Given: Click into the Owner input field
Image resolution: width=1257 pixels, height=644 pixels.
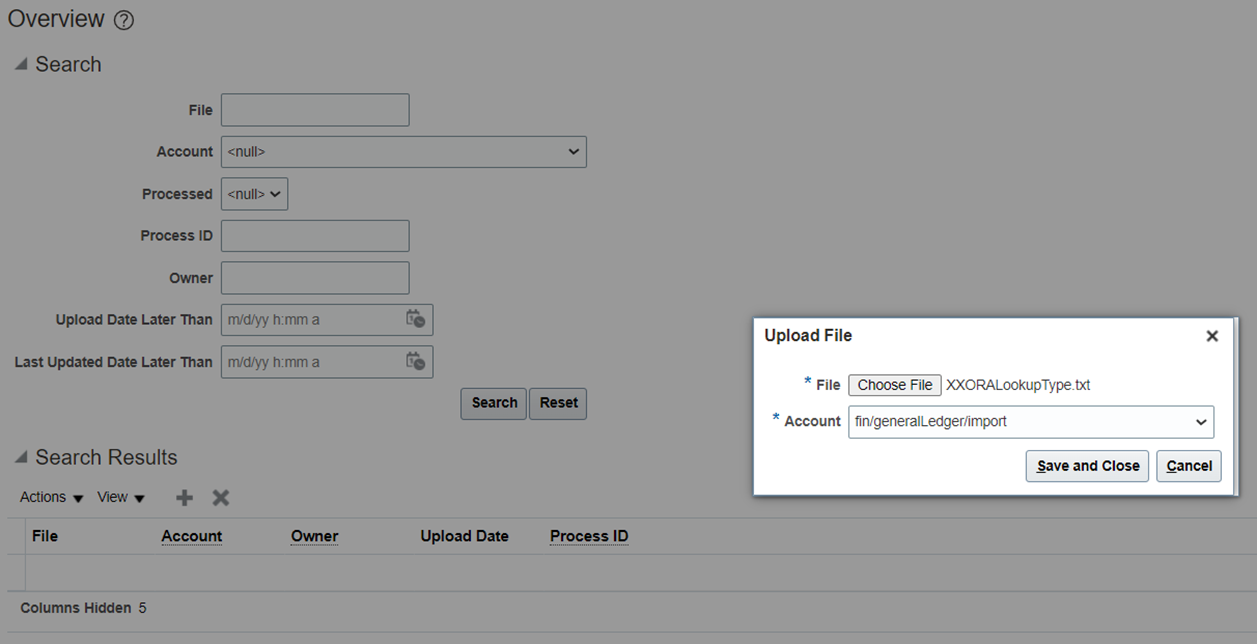Looking at the screenshot, I should tap(315, 277).
